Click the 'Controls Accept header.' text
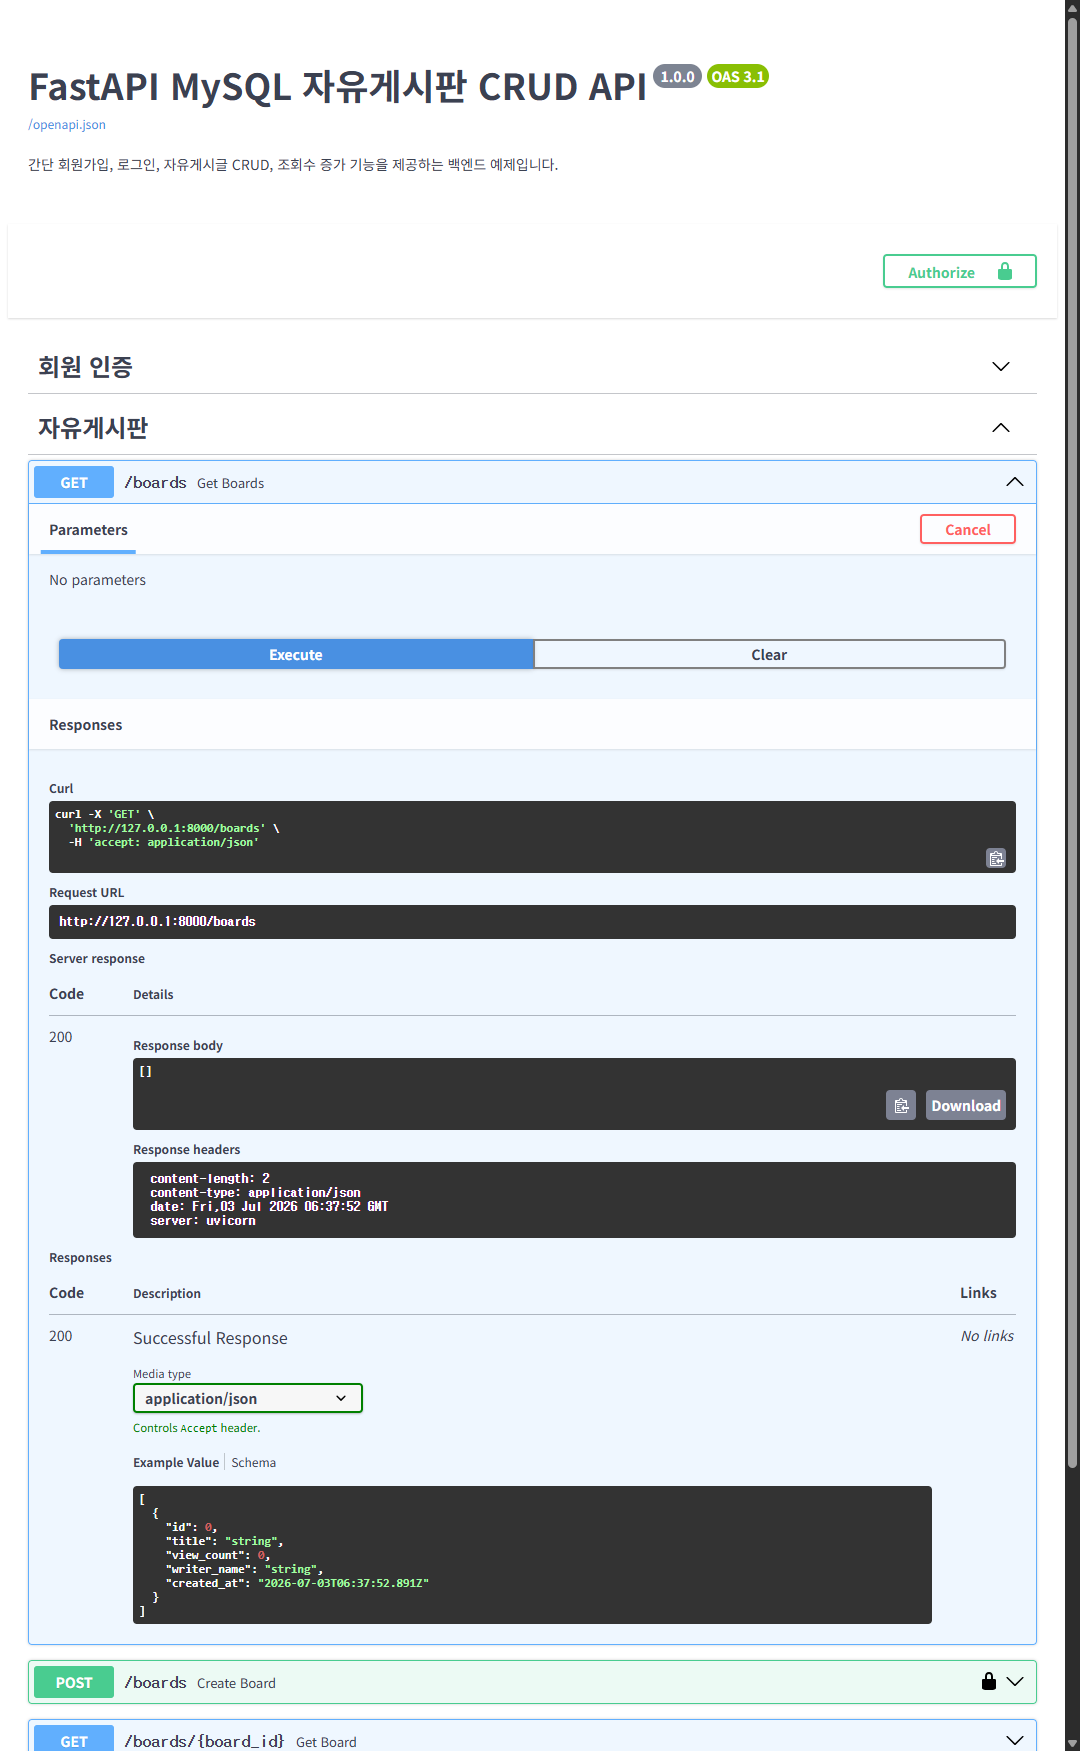The image size is (1080, 1751). [197, 1428]
